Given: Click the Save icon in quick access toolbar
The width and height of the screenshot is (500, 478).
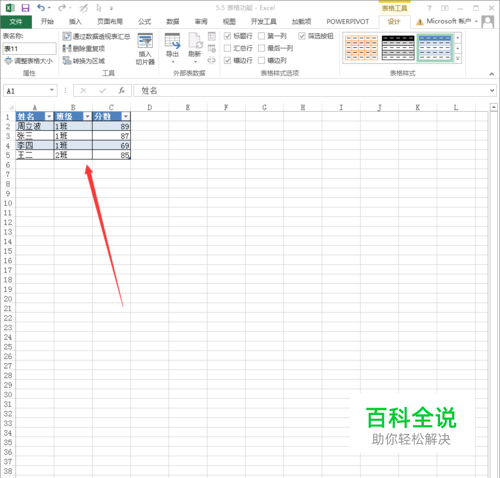Looking at the screenshot, I should [25, 8].
